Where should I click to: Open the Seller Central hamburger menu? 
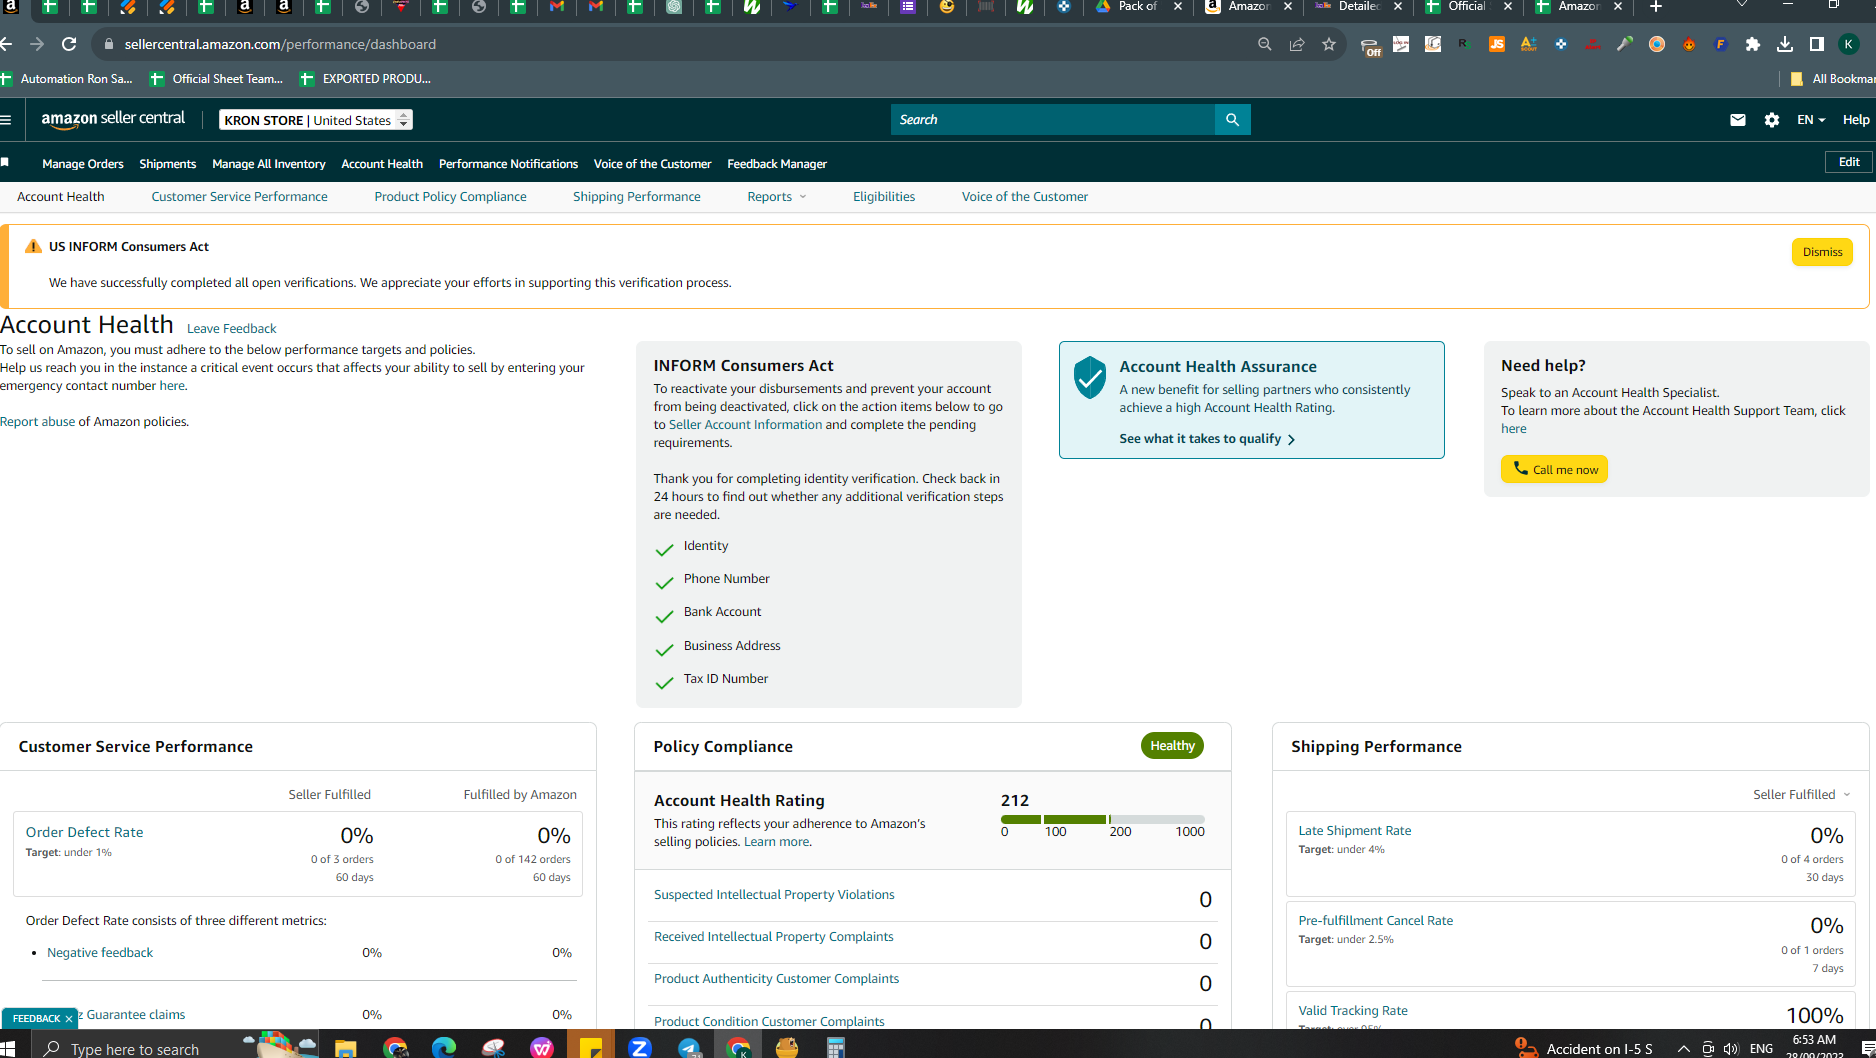pos(6,120)
